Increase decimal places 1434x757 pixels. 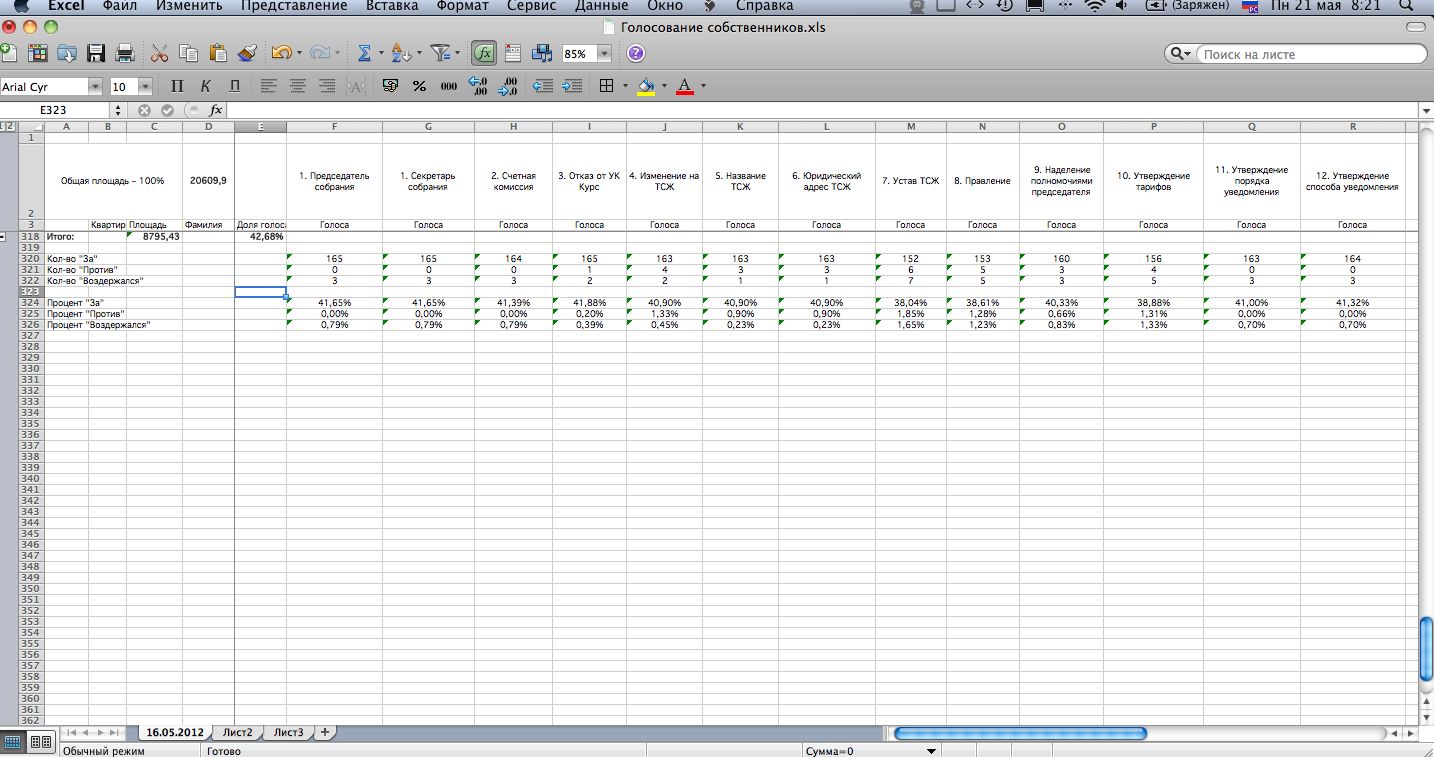point(478,86)
